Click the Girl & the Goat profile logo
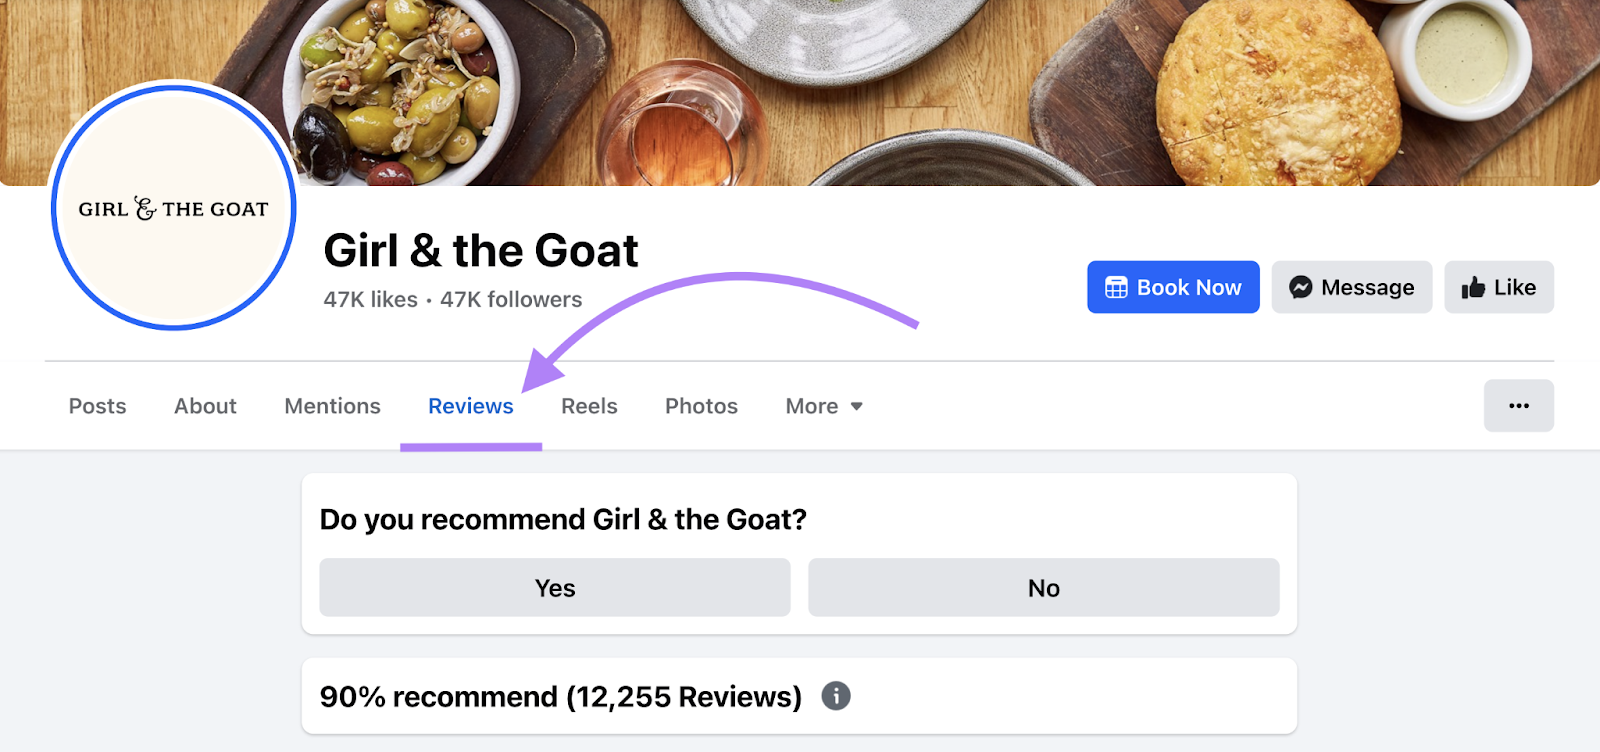1600x752 pixels. tap(174, 208)
